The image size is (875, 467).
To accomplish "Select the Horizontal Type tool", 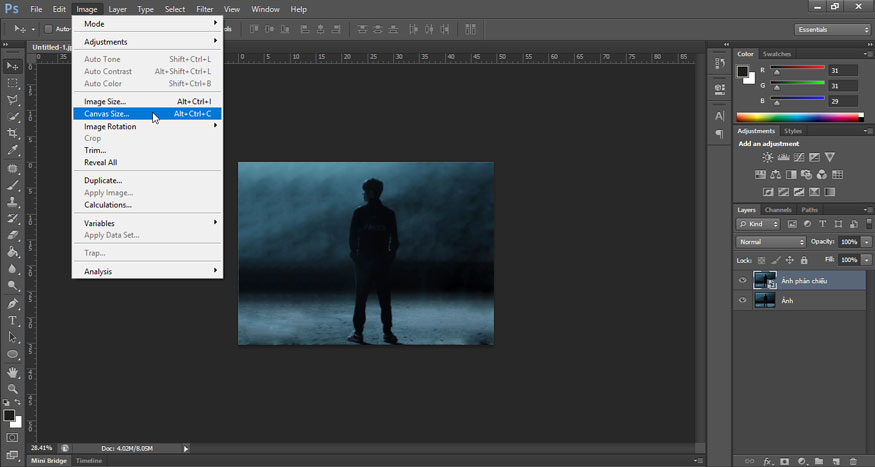I will 12,320.
